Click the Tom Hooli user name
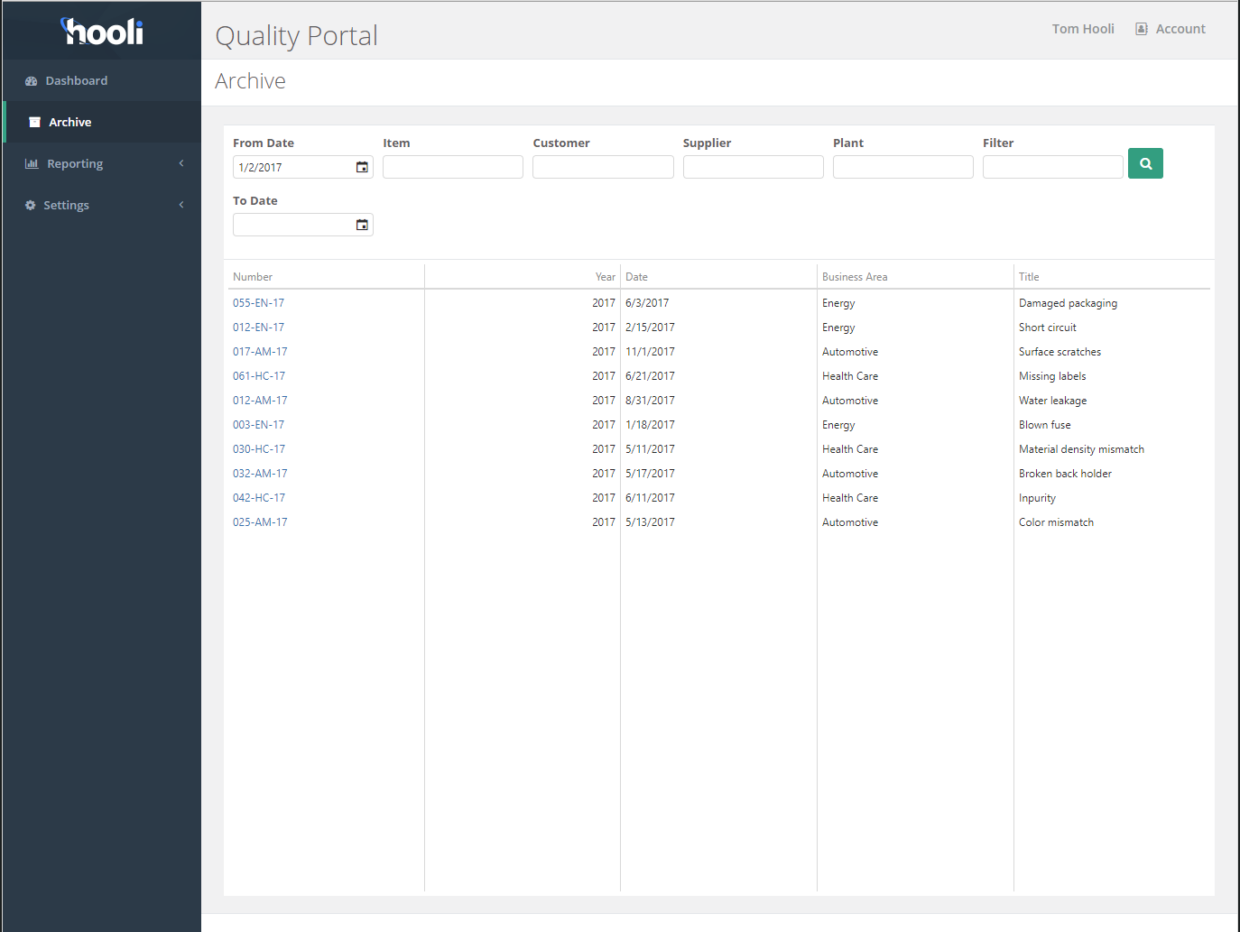This screenshot has height=932, width=1240. pos(1083,29)
